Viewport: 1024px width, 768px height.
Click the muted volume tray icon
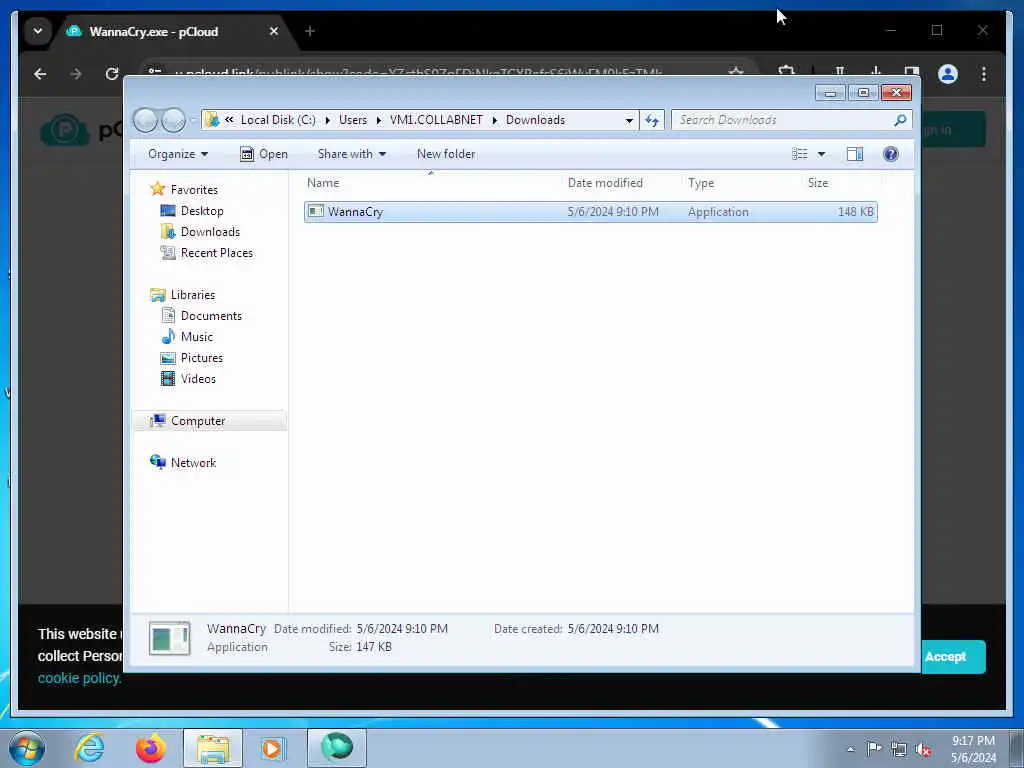pos(923,749)
